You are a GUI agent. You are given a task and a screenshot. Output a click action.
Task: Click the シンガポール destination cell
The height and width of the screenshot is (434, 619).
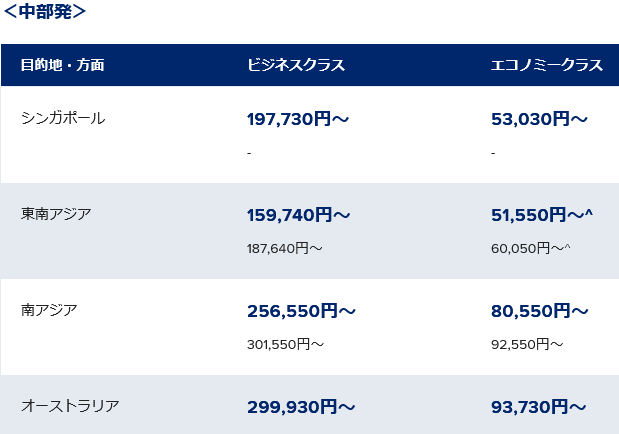click(x=63, y=118)
